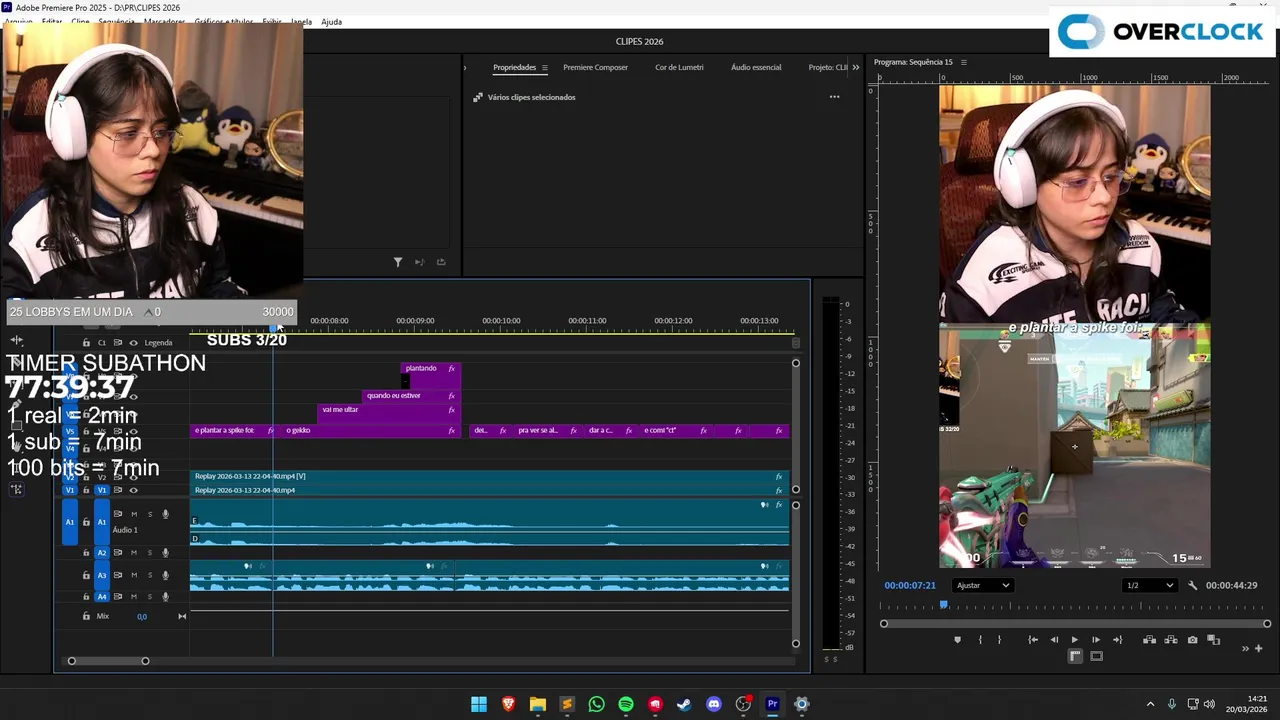Open Programa: Sequência 15 panel menu
The image size is (1280, 720).
point(964,62)
